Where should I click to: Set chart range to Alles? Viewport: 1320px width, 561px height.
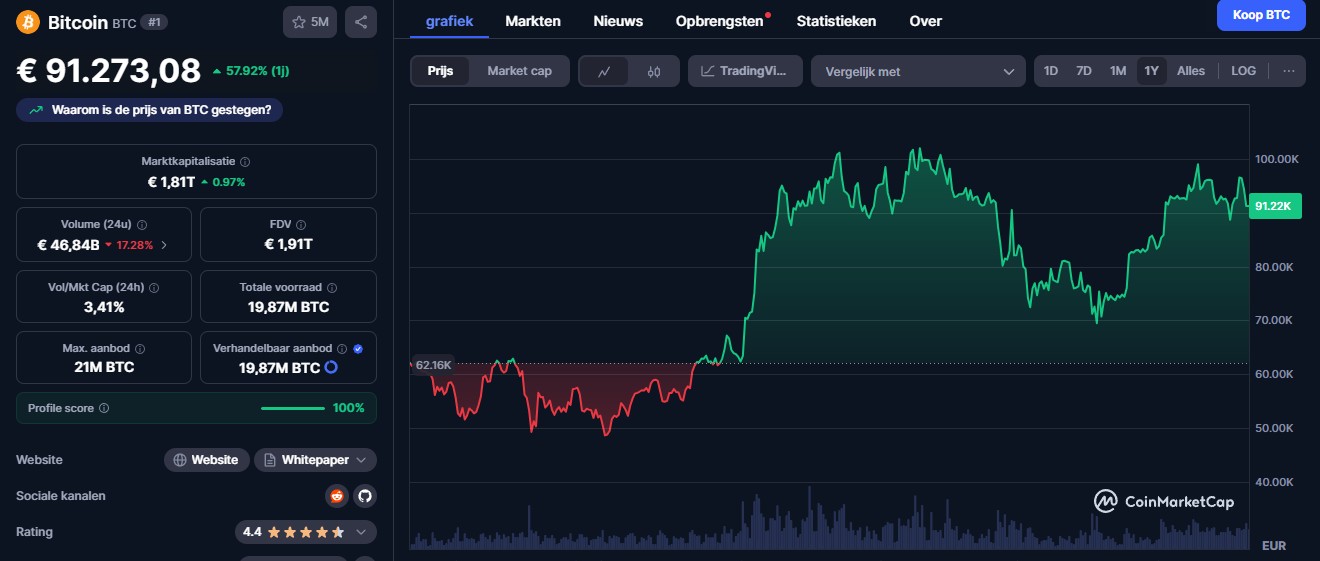(x=1191, y=71)
